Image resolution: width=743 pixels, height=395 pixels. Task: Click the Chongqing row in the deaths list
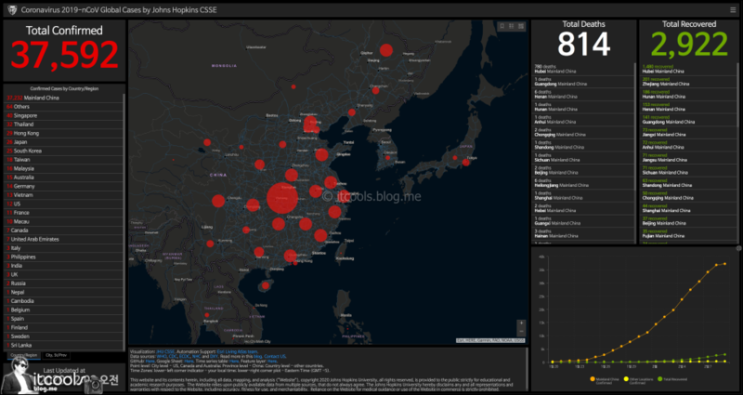pos(583,133)
